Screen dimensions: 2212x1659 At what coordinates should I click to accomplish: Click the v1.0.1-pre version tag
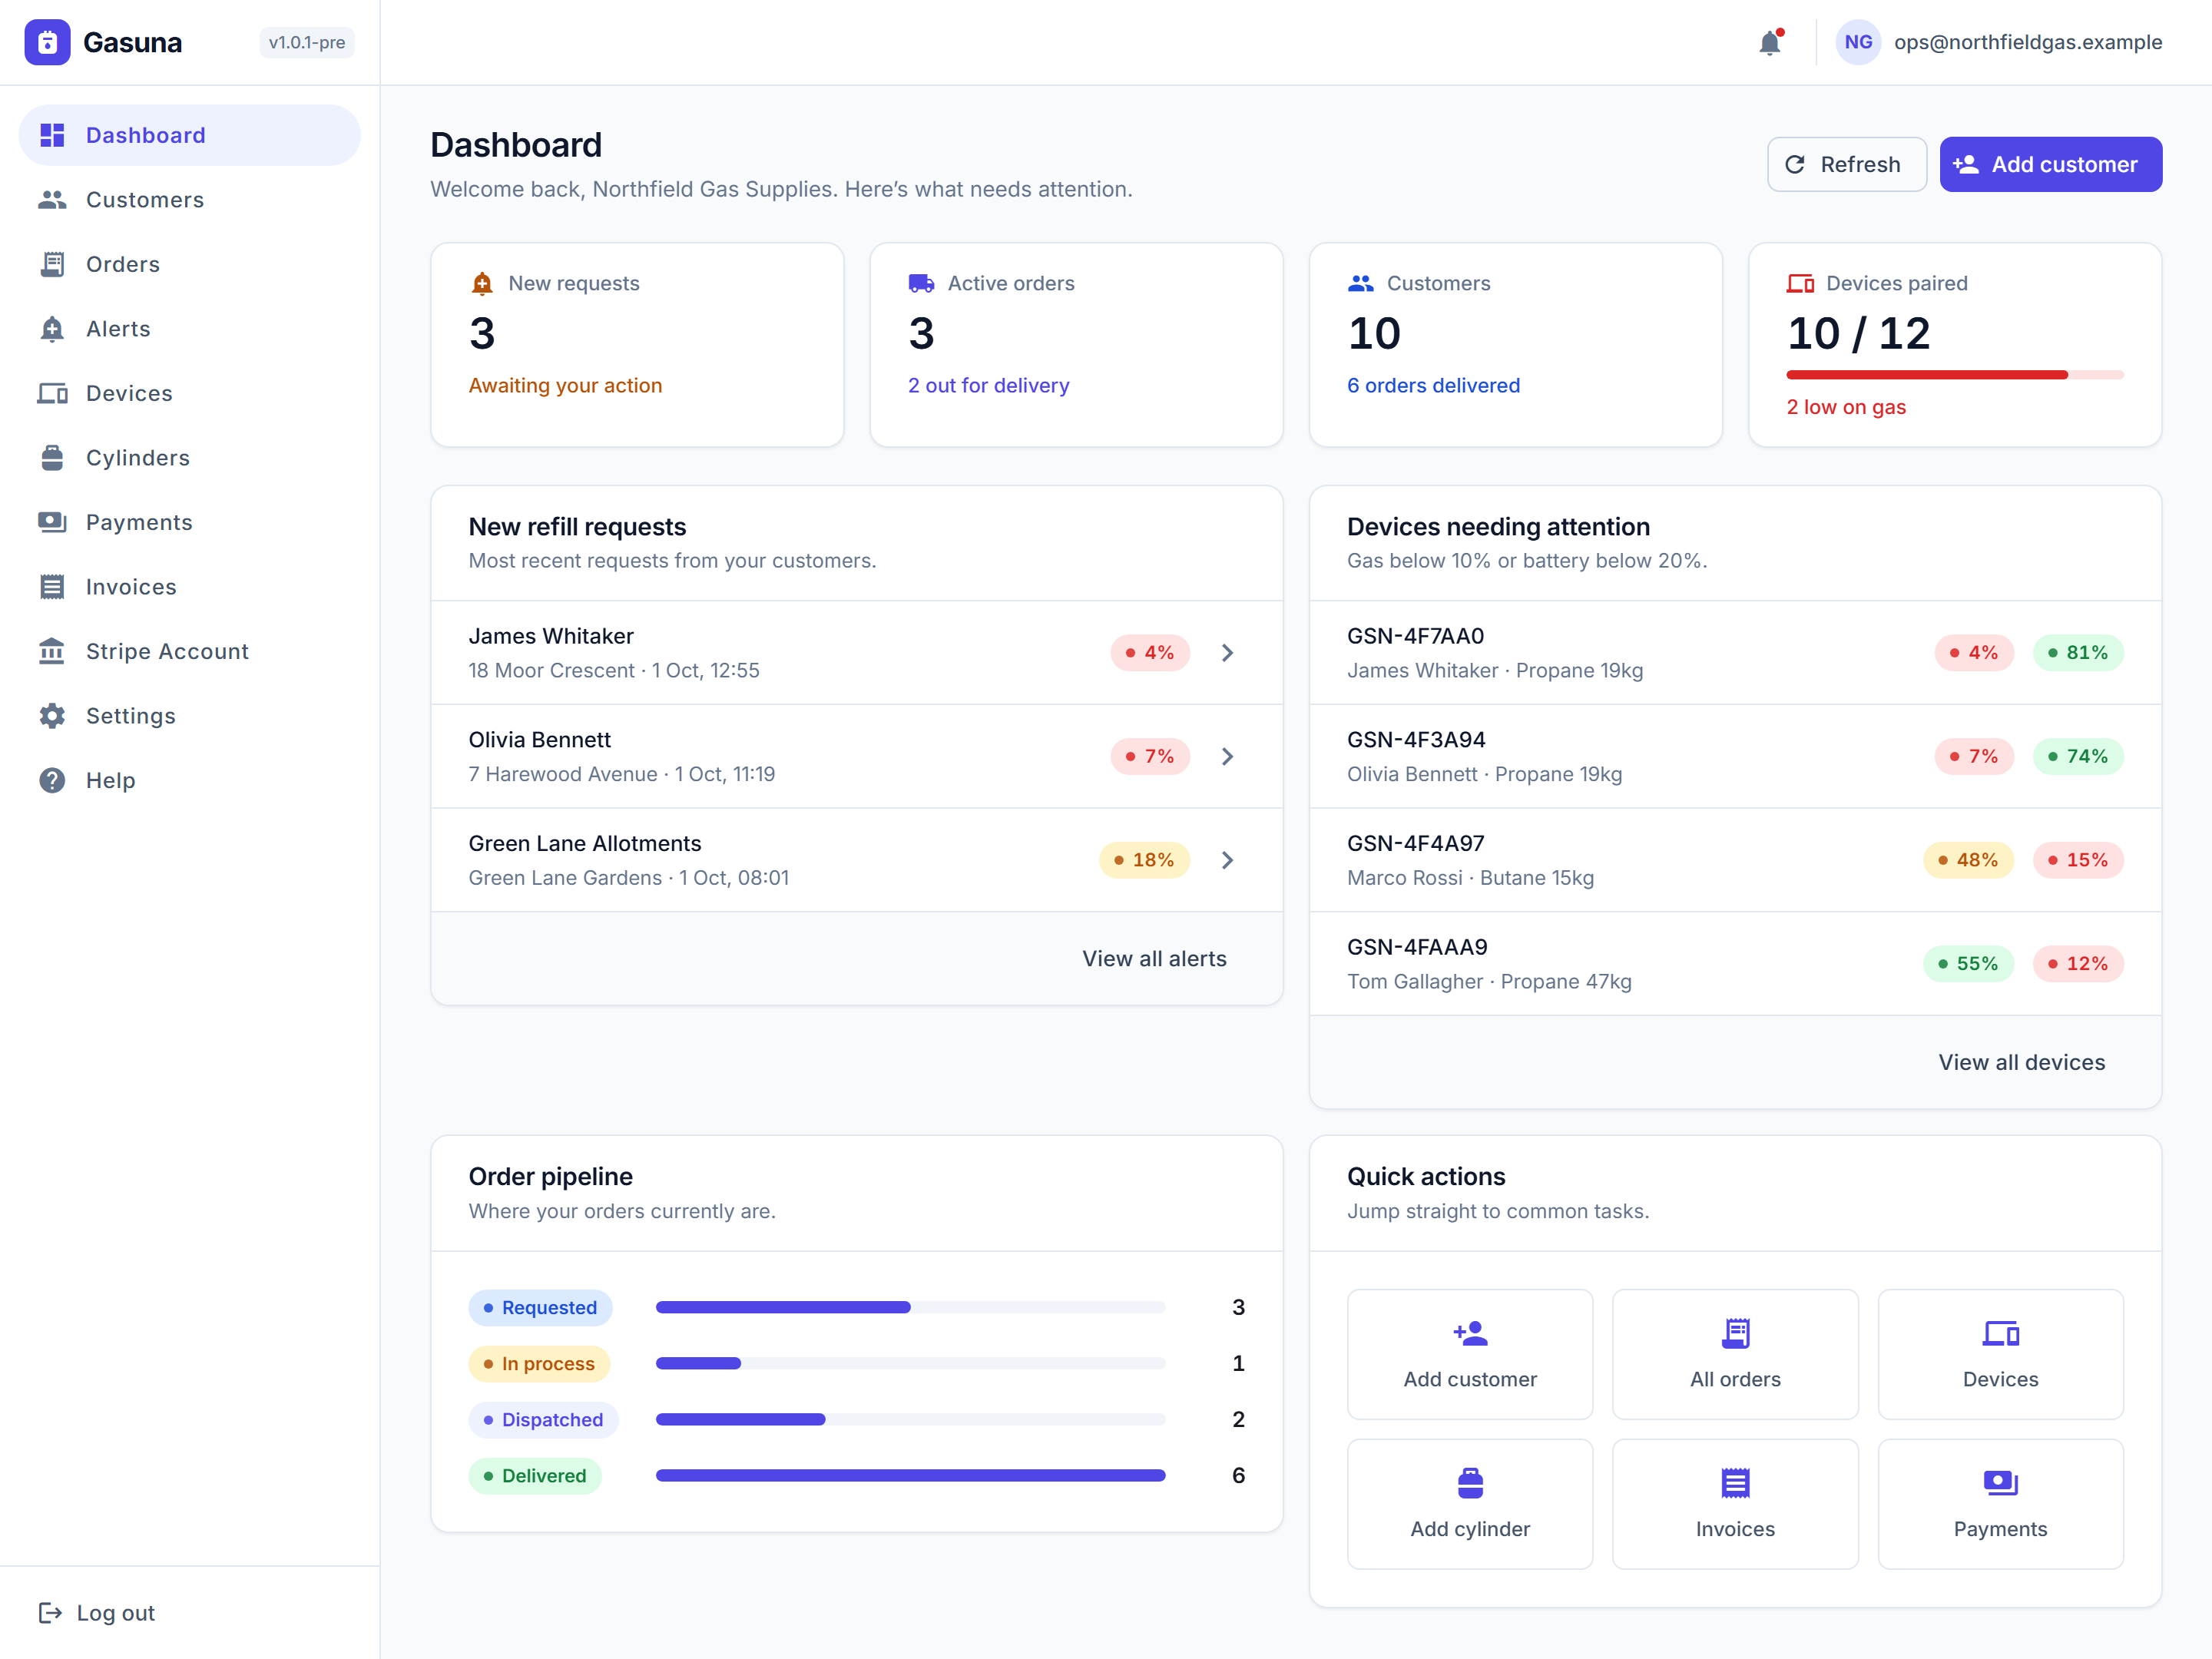pos(307,43)
